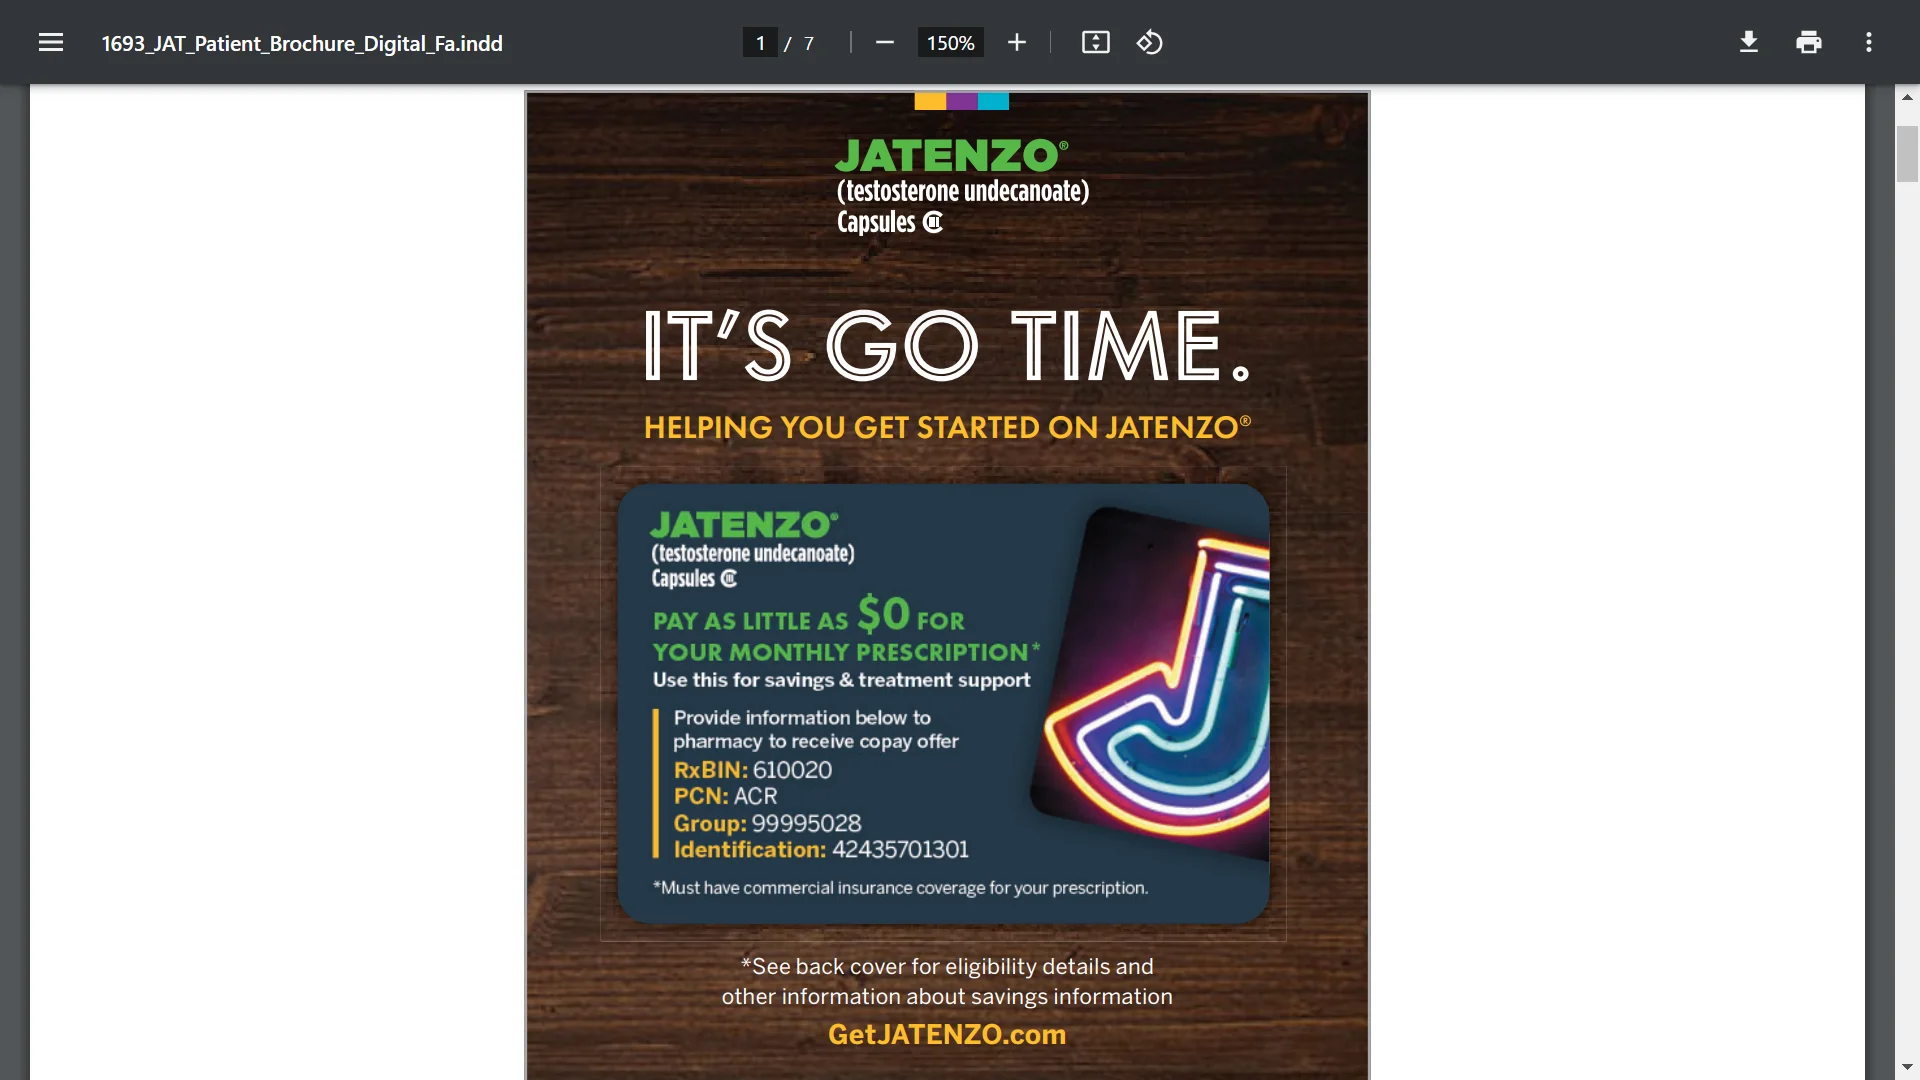Click the IT'S GO TIME headline

[x=946, y=345]
